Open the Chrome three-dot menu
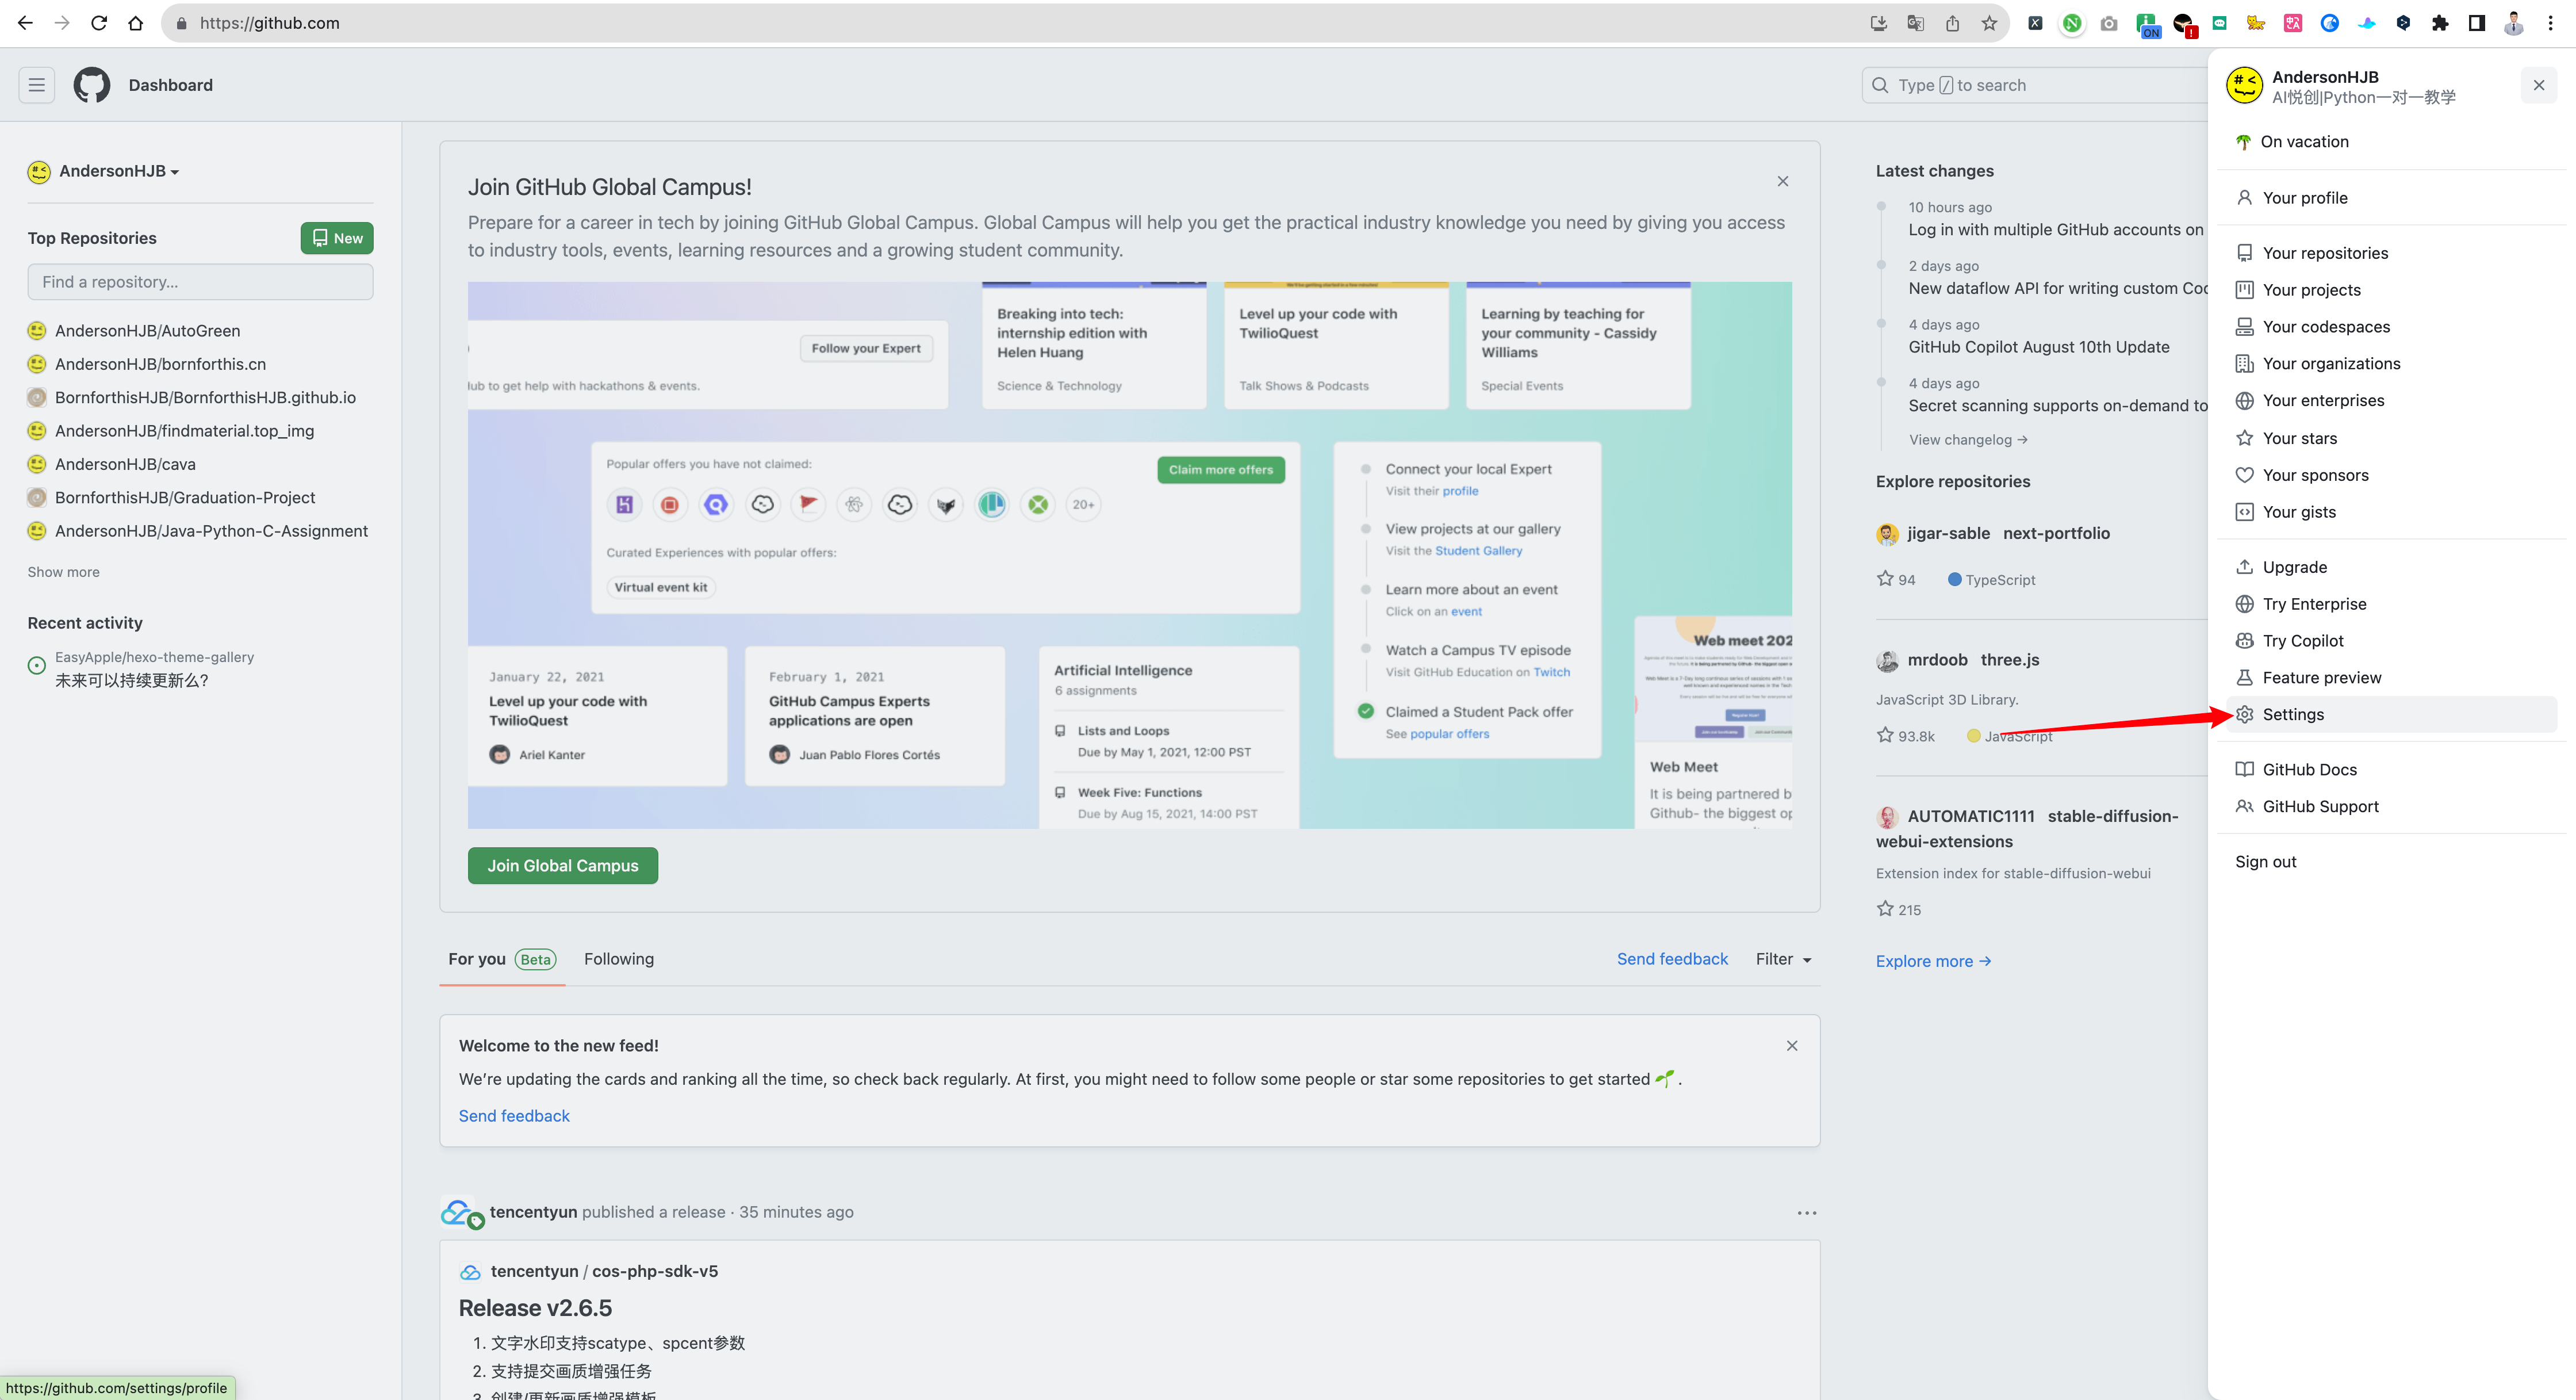 click(x=2551, y=23)
